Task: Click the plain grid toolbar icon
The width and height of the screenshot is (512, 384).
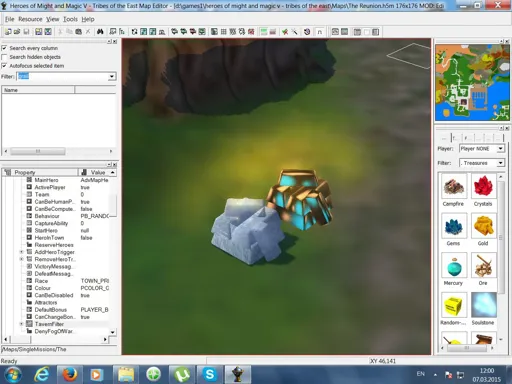Action: (224, 32)
